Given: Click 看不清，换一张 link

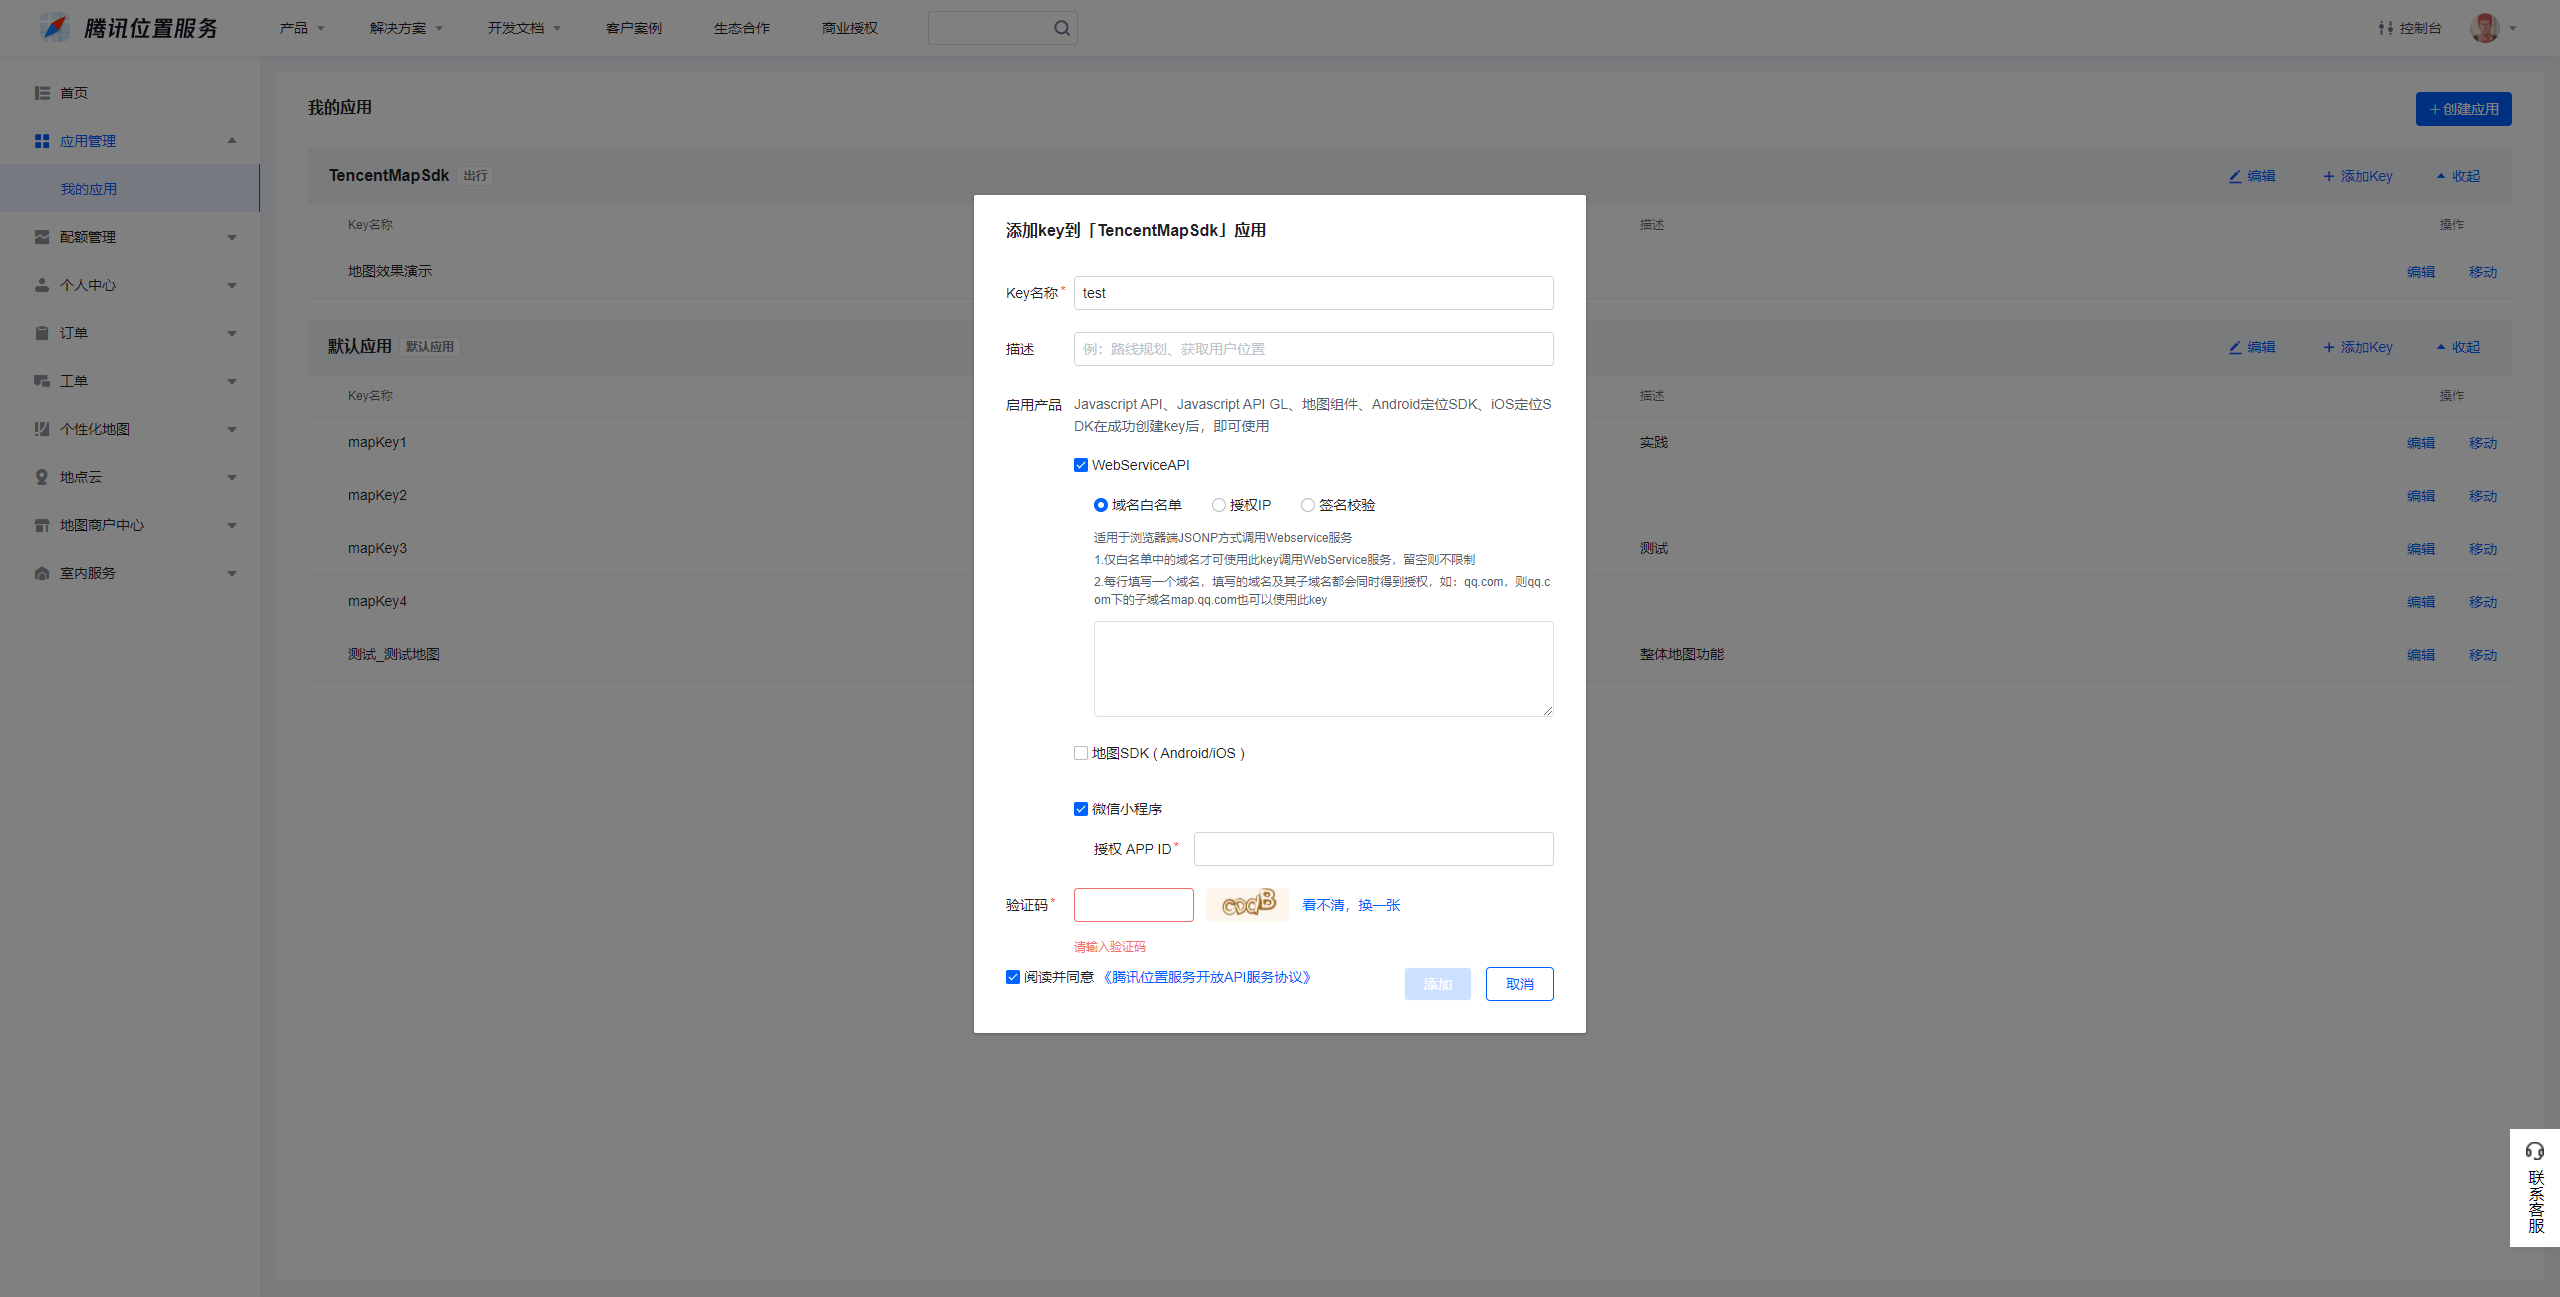Looking at the screenshot, I should (x=1351, y=905).
